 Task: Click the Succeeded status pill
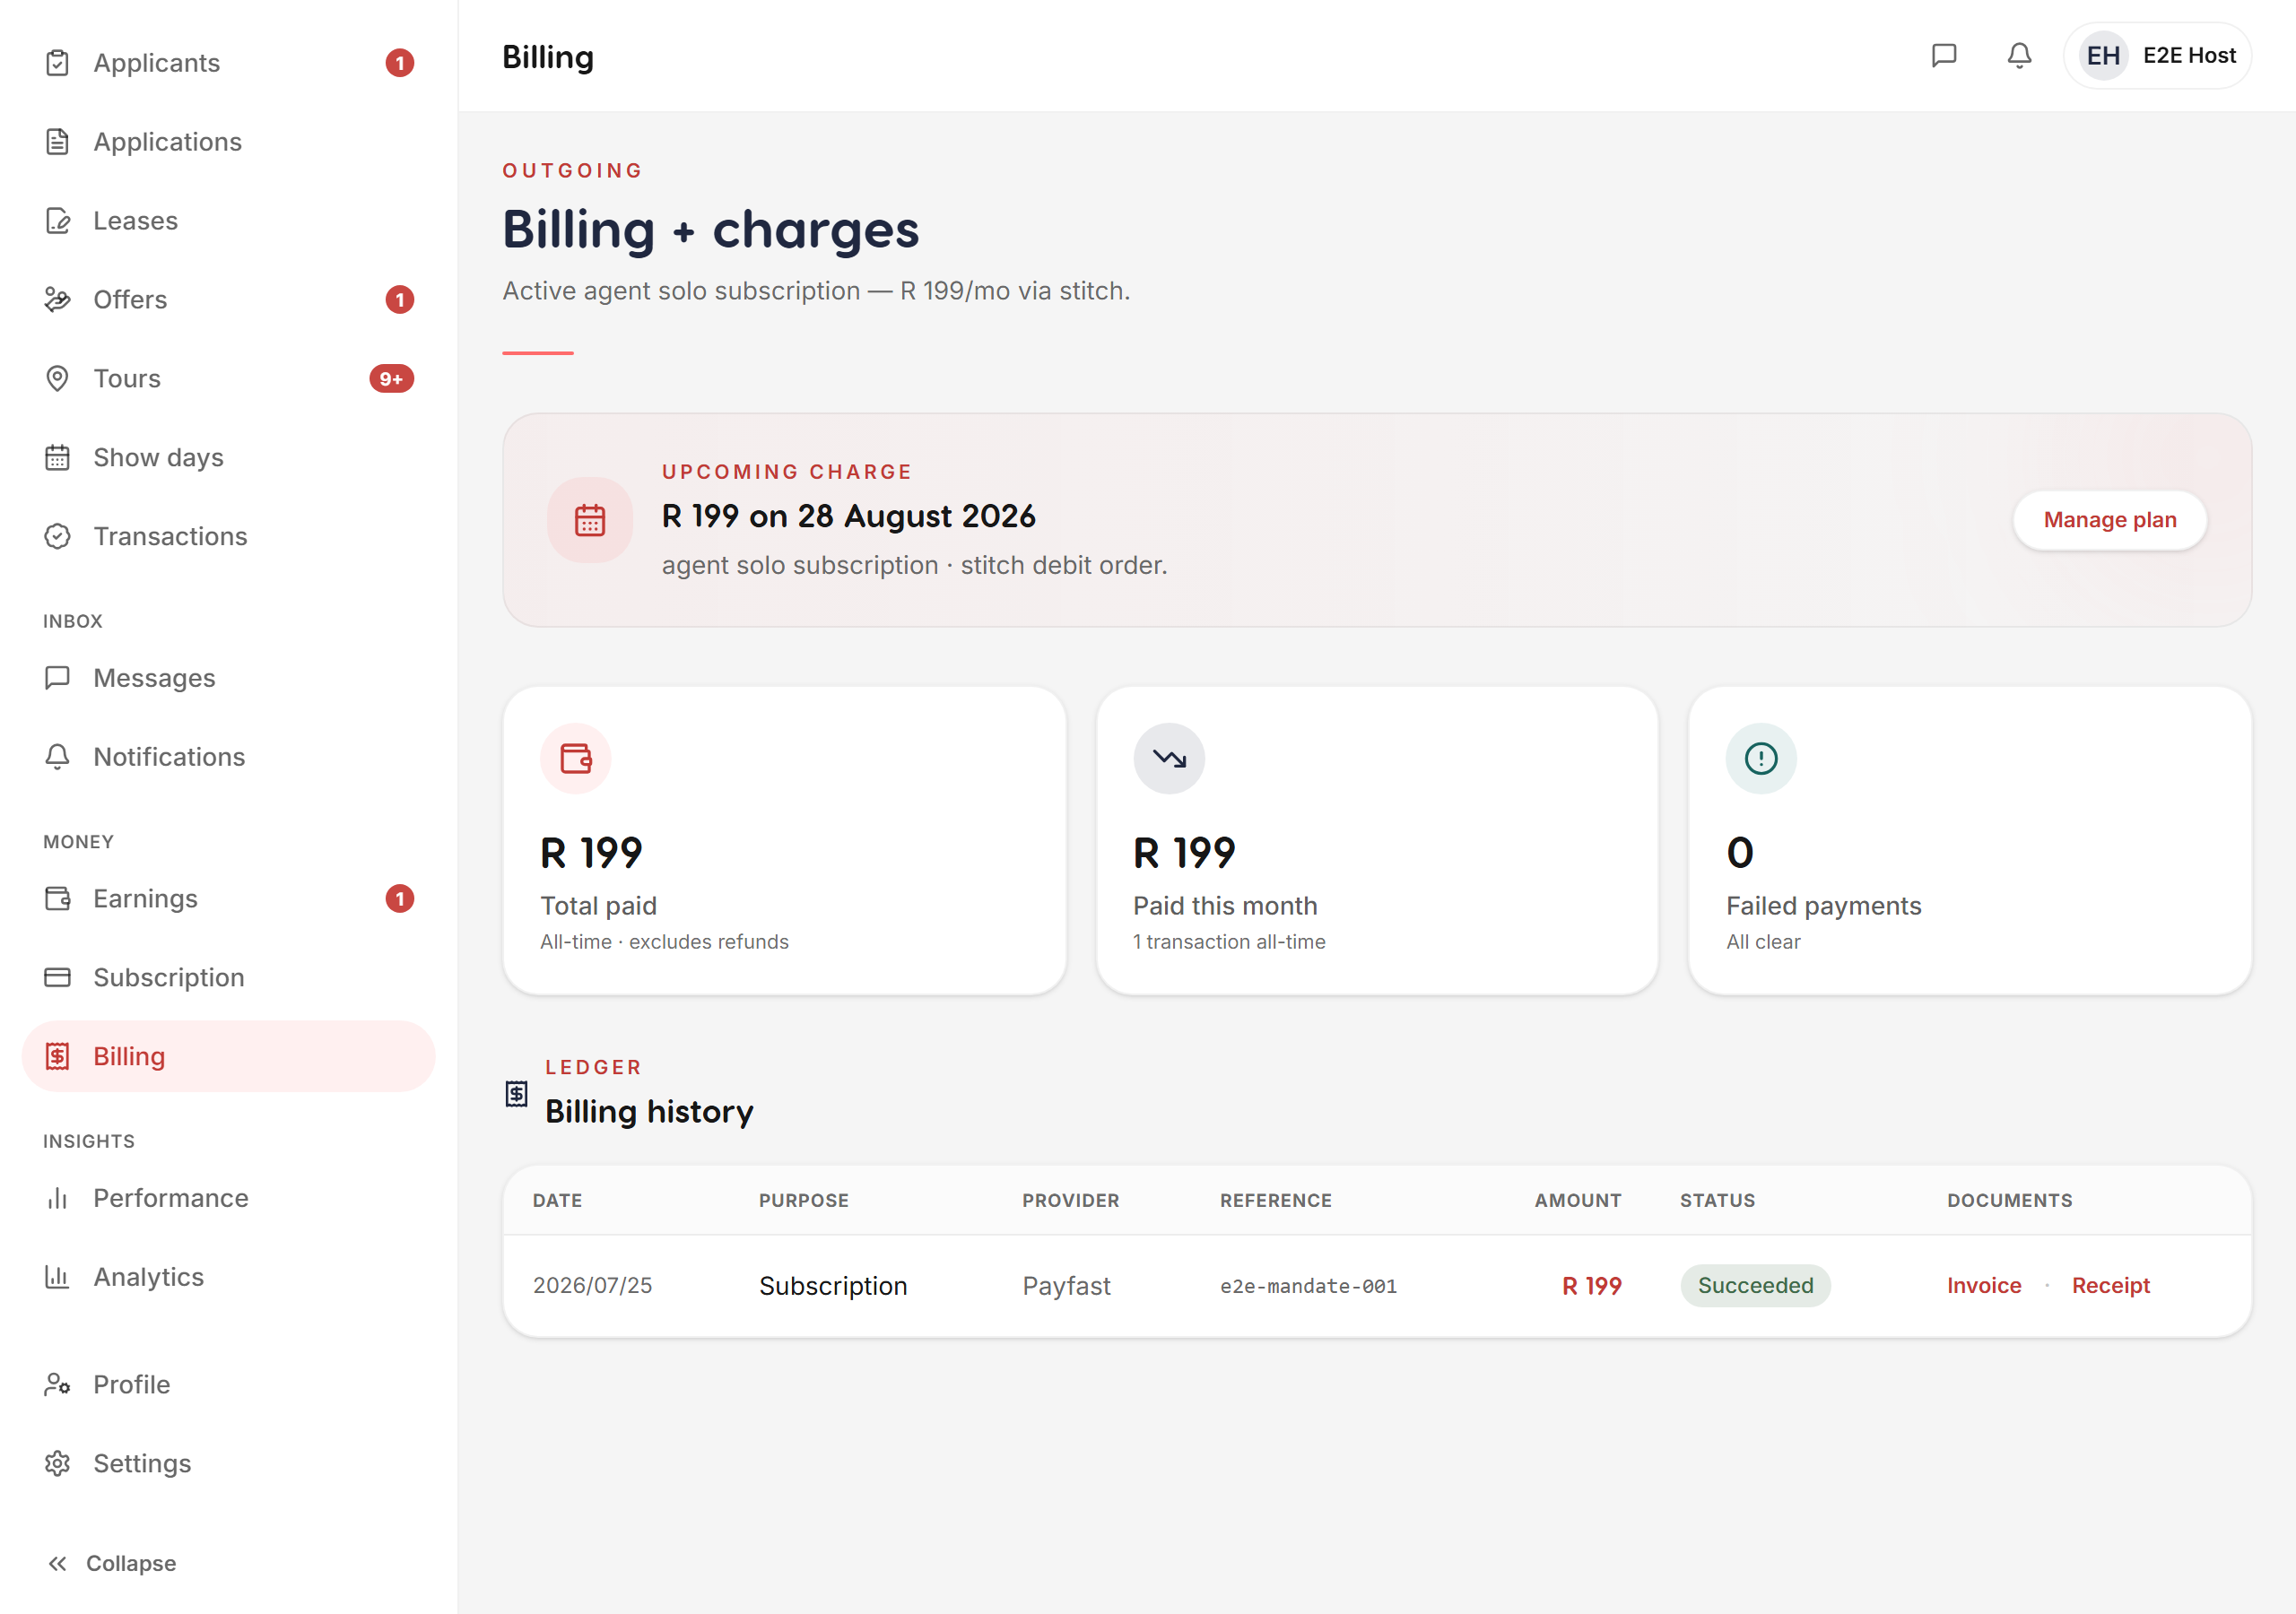click(1756, 1286)
